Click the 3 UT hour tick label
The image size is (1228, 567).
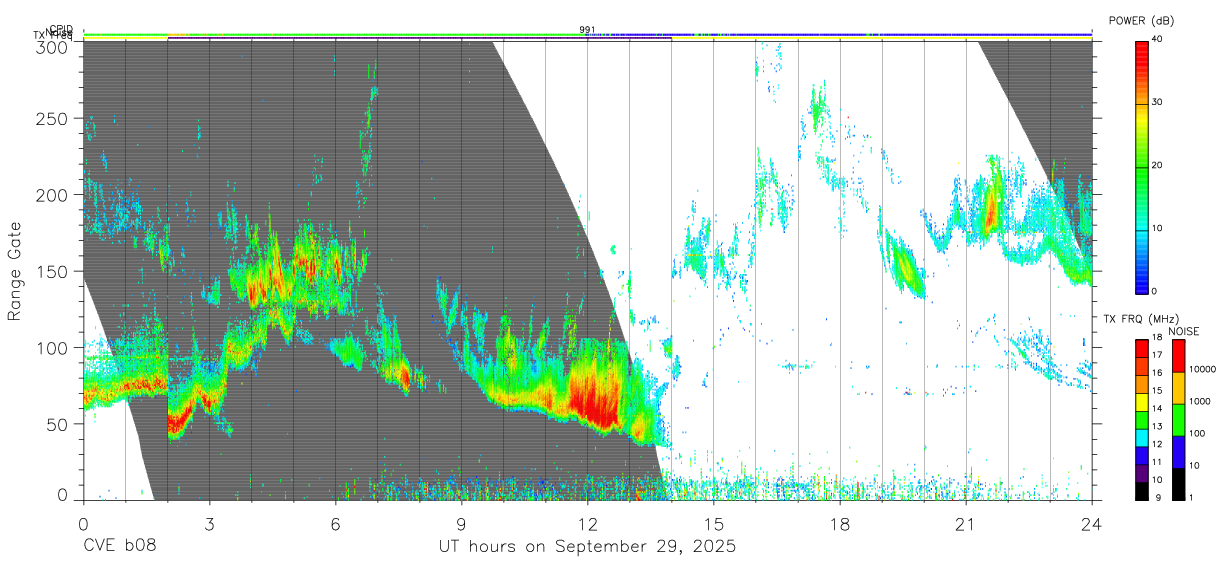pyautogui.click(x=209, y=524)
